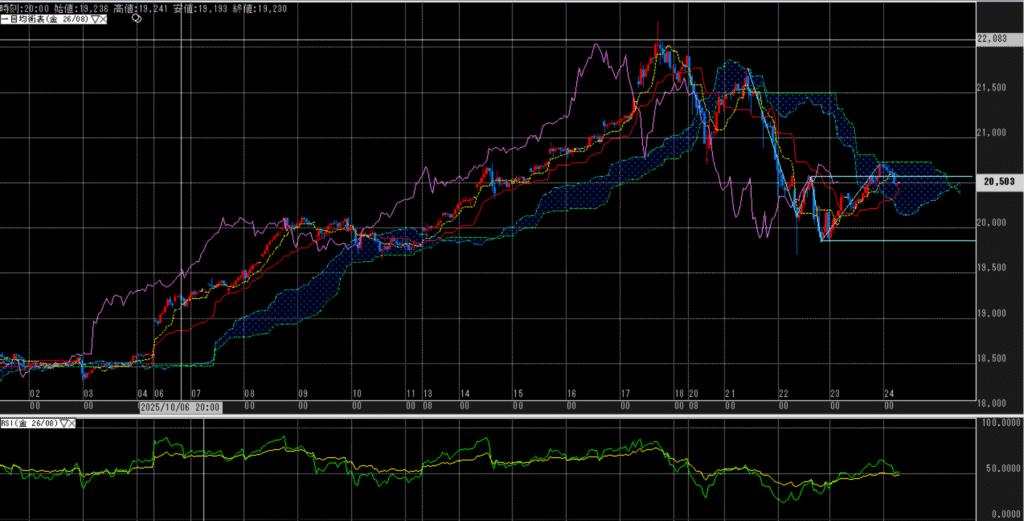Open the Ichimoku indicator dropdown triangle

pos(95,19)
